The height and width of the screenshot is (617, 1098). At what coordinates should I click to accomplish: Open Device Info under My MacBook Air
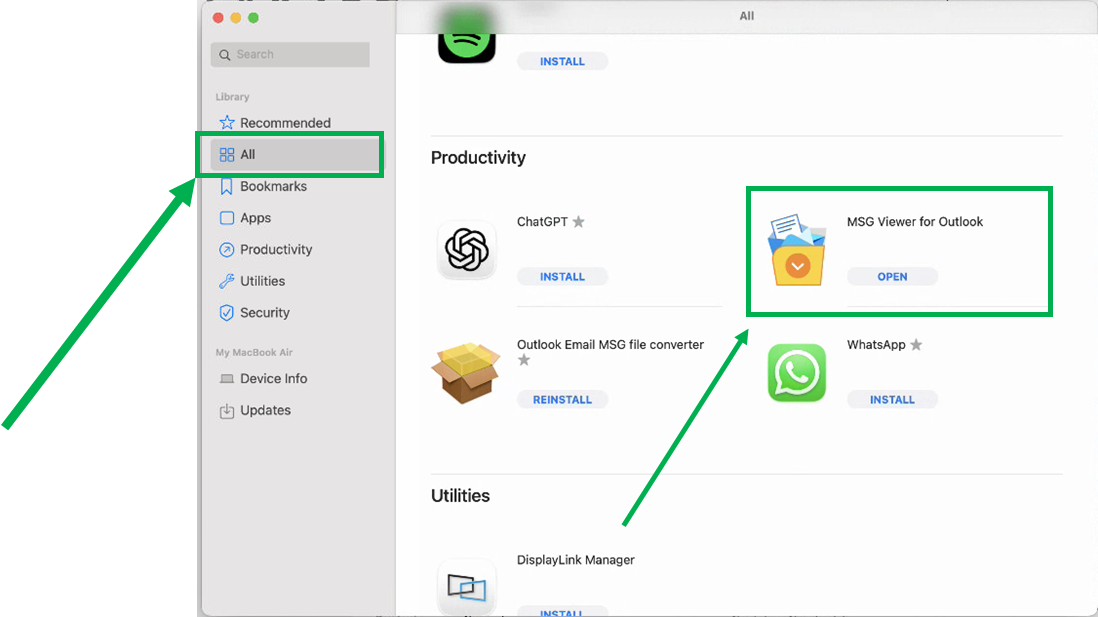(x=273, y=379)
